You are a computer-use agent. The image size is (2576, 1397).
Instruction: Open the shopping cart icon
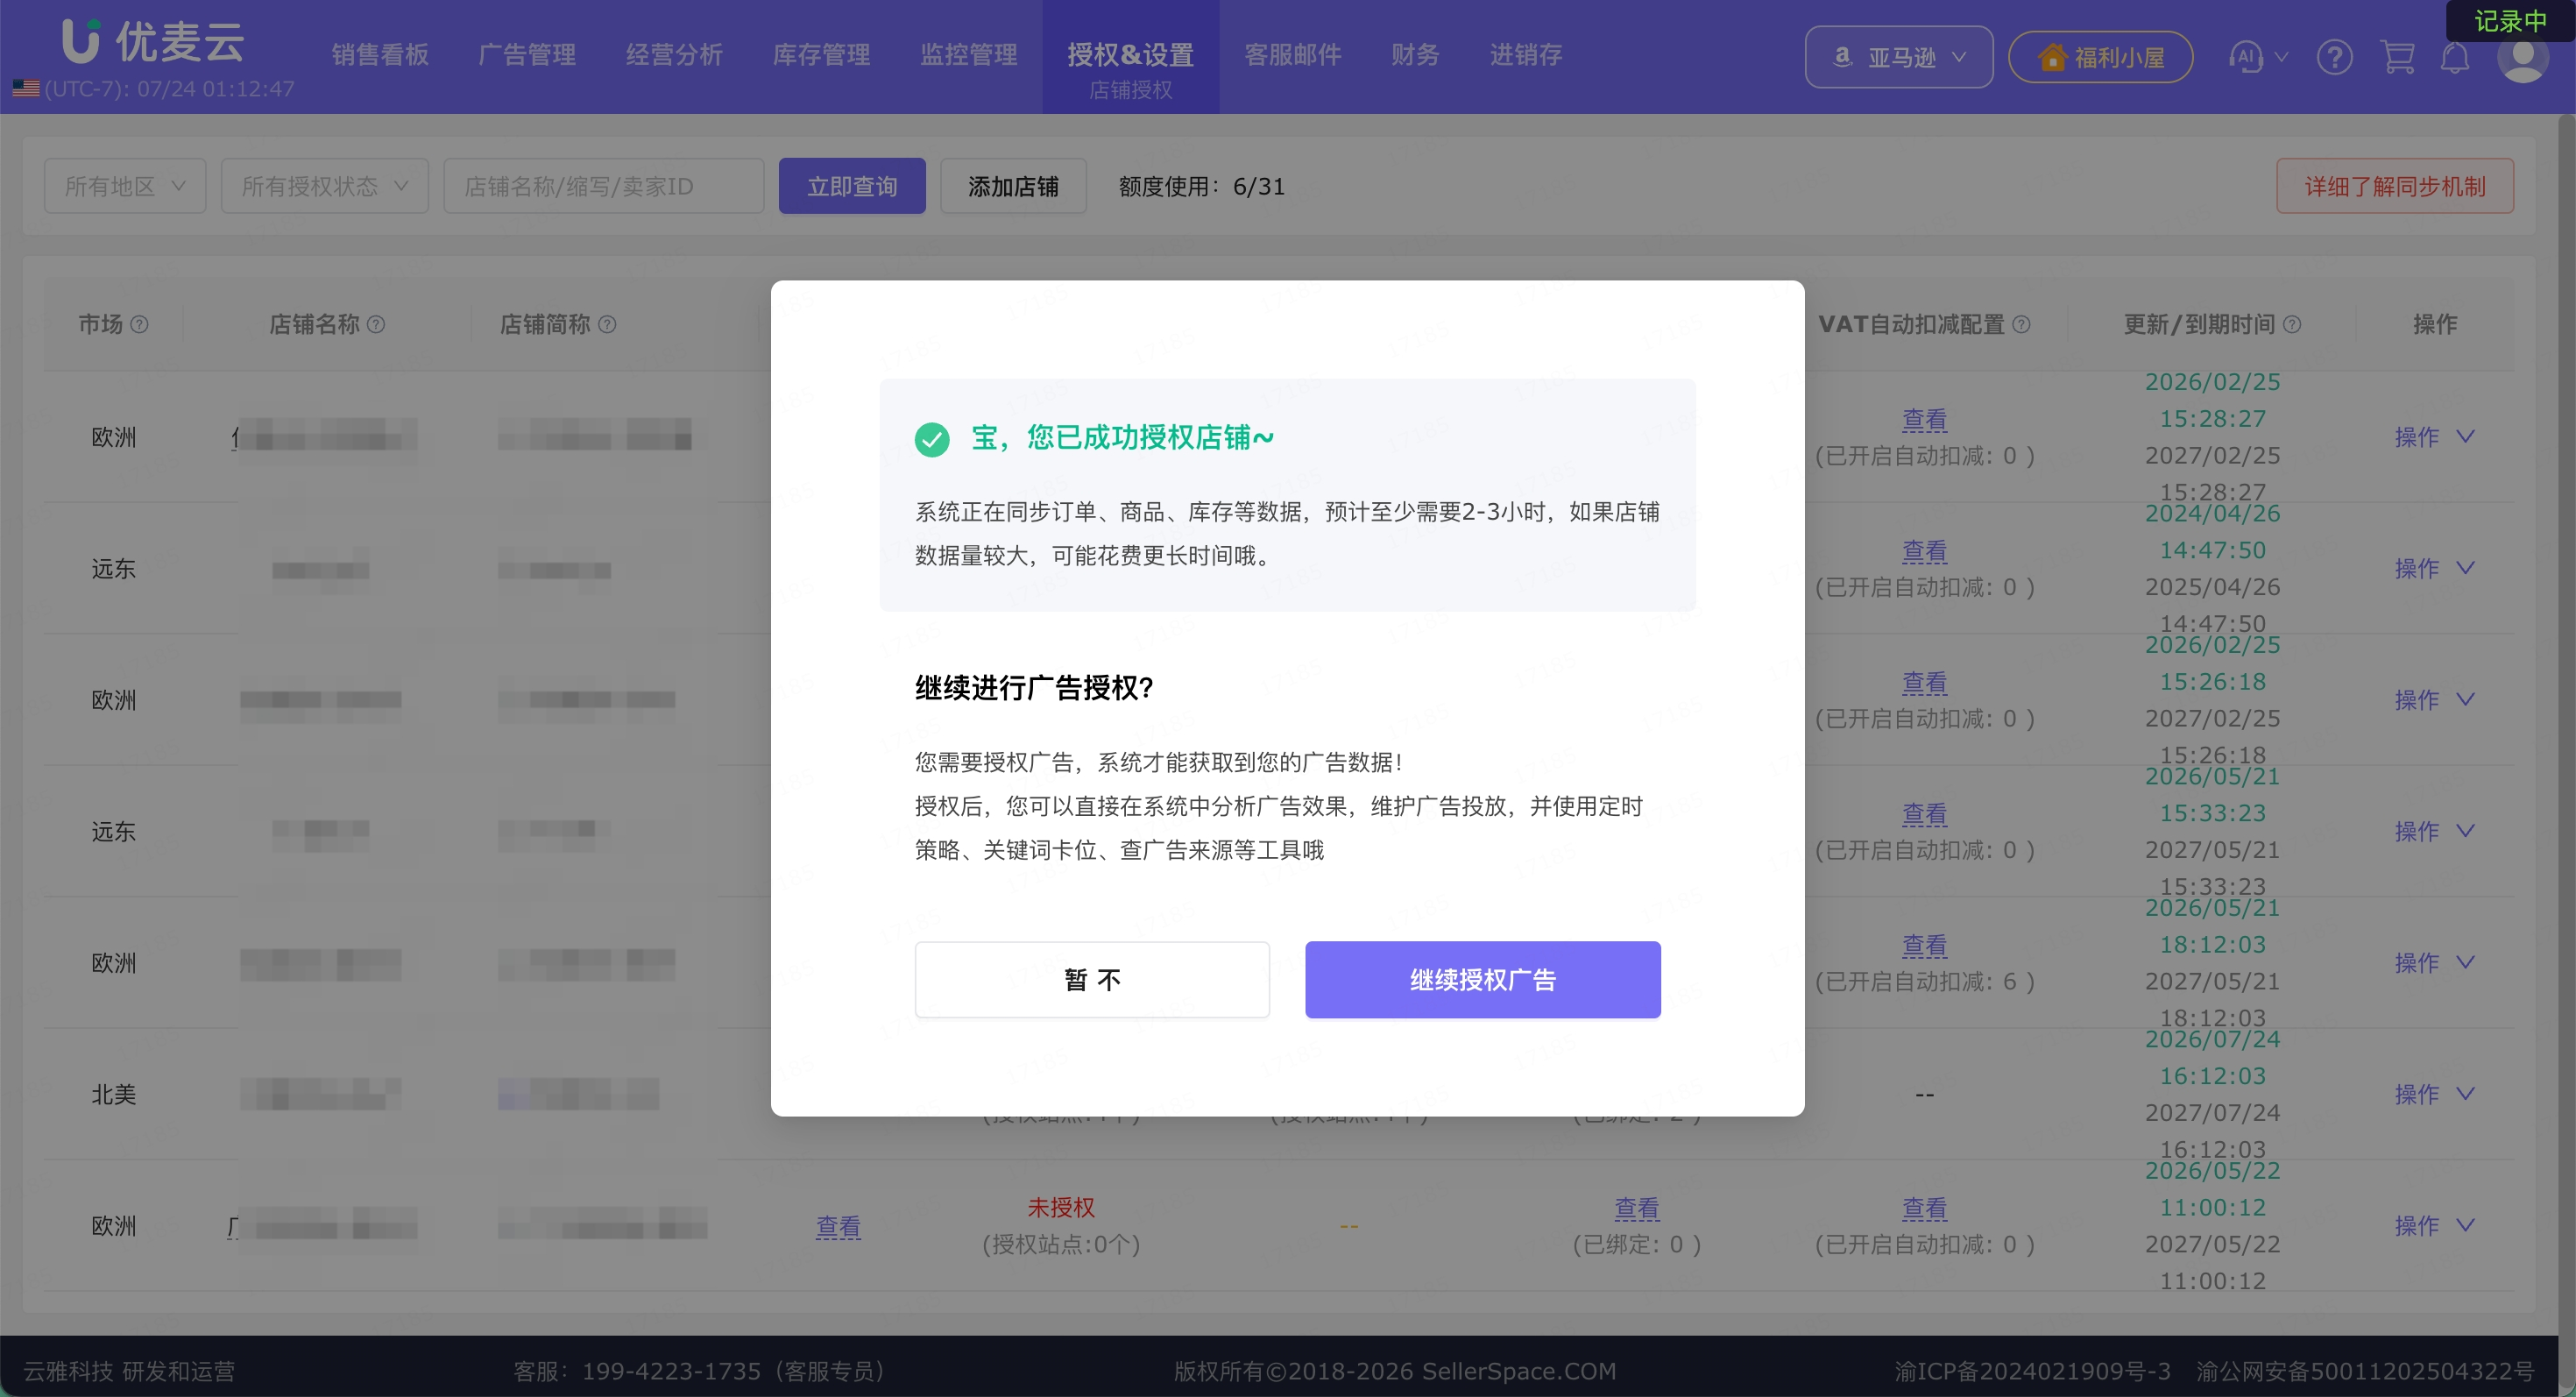coord(2397,57)
